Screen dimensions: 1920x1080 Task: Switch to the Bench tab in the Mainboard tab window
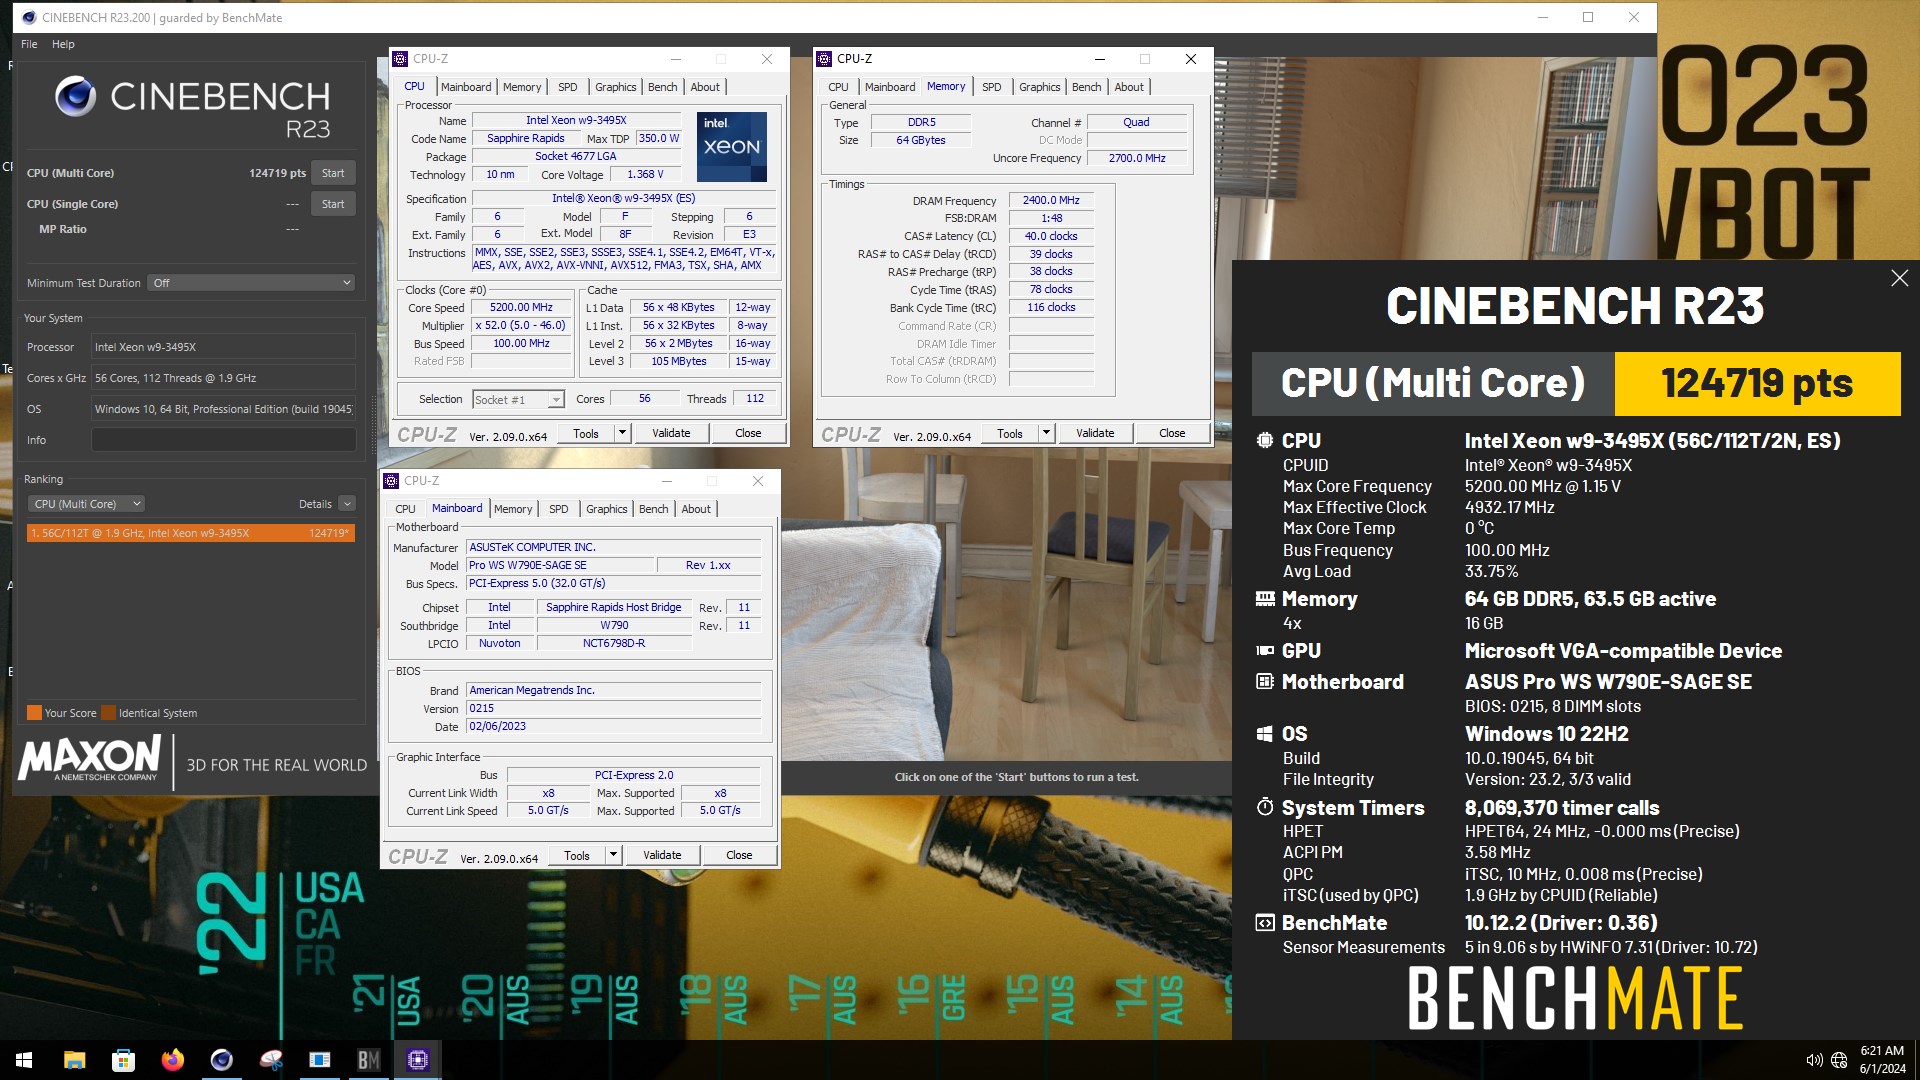click(653, 509)
